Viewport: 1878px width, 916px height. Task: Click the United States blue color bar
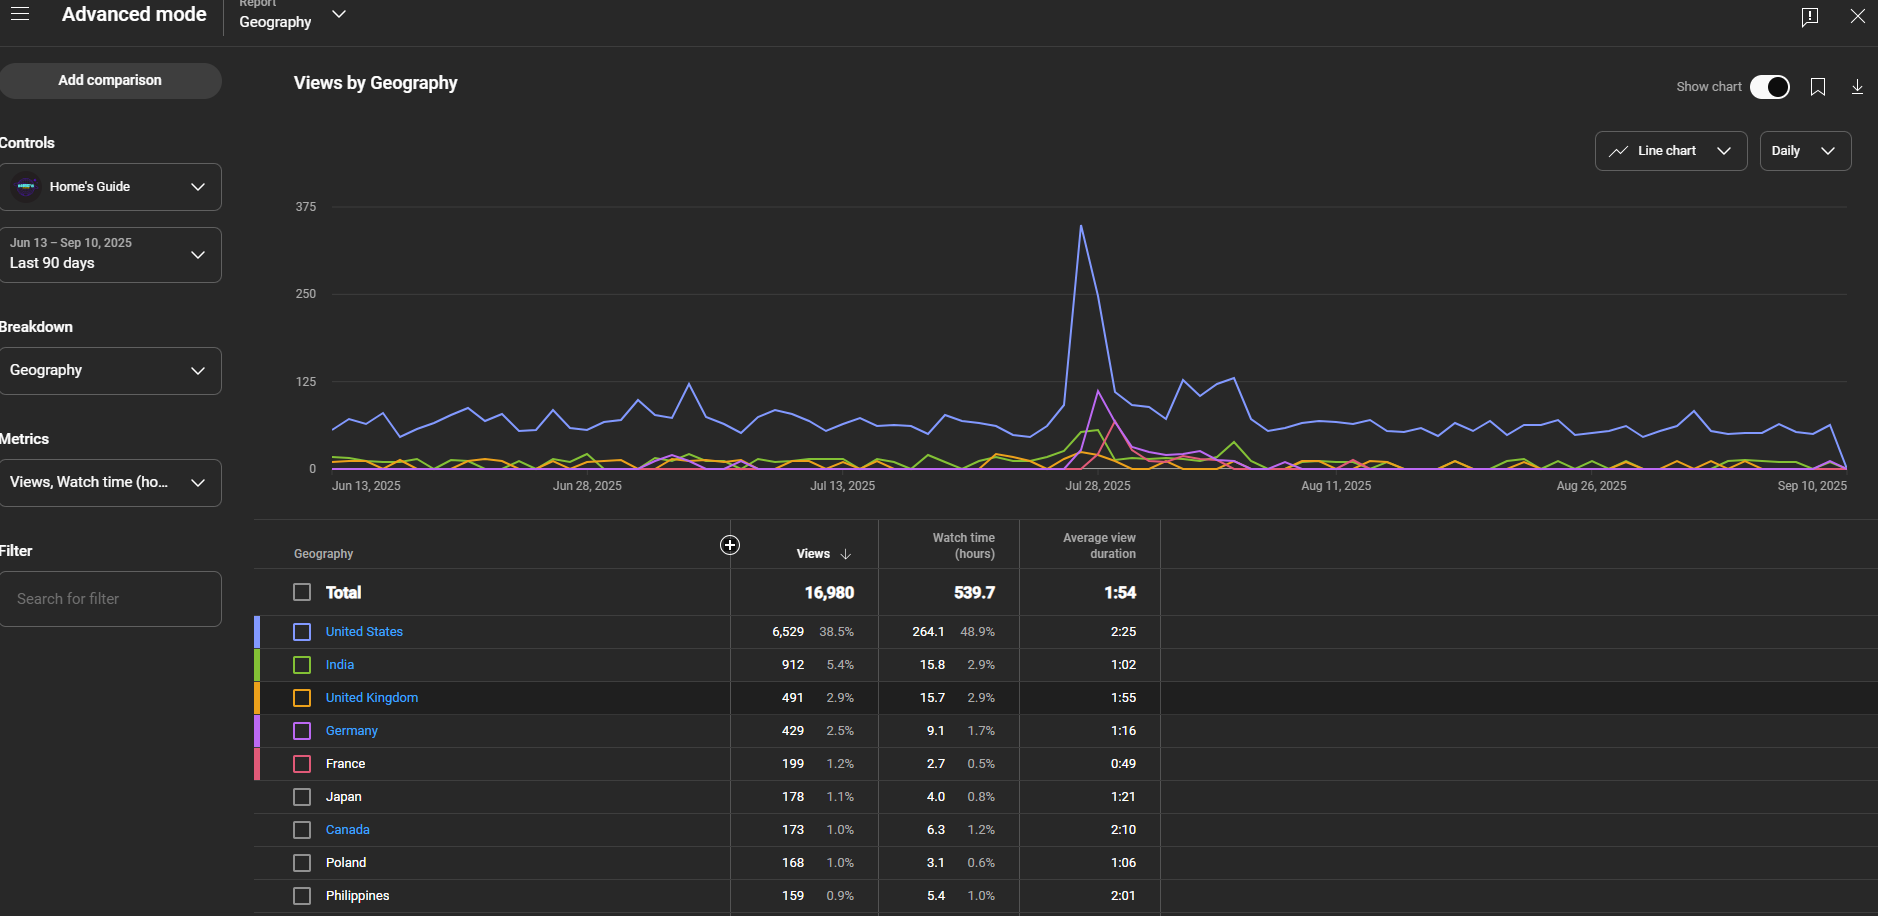(x=257, y=632)
